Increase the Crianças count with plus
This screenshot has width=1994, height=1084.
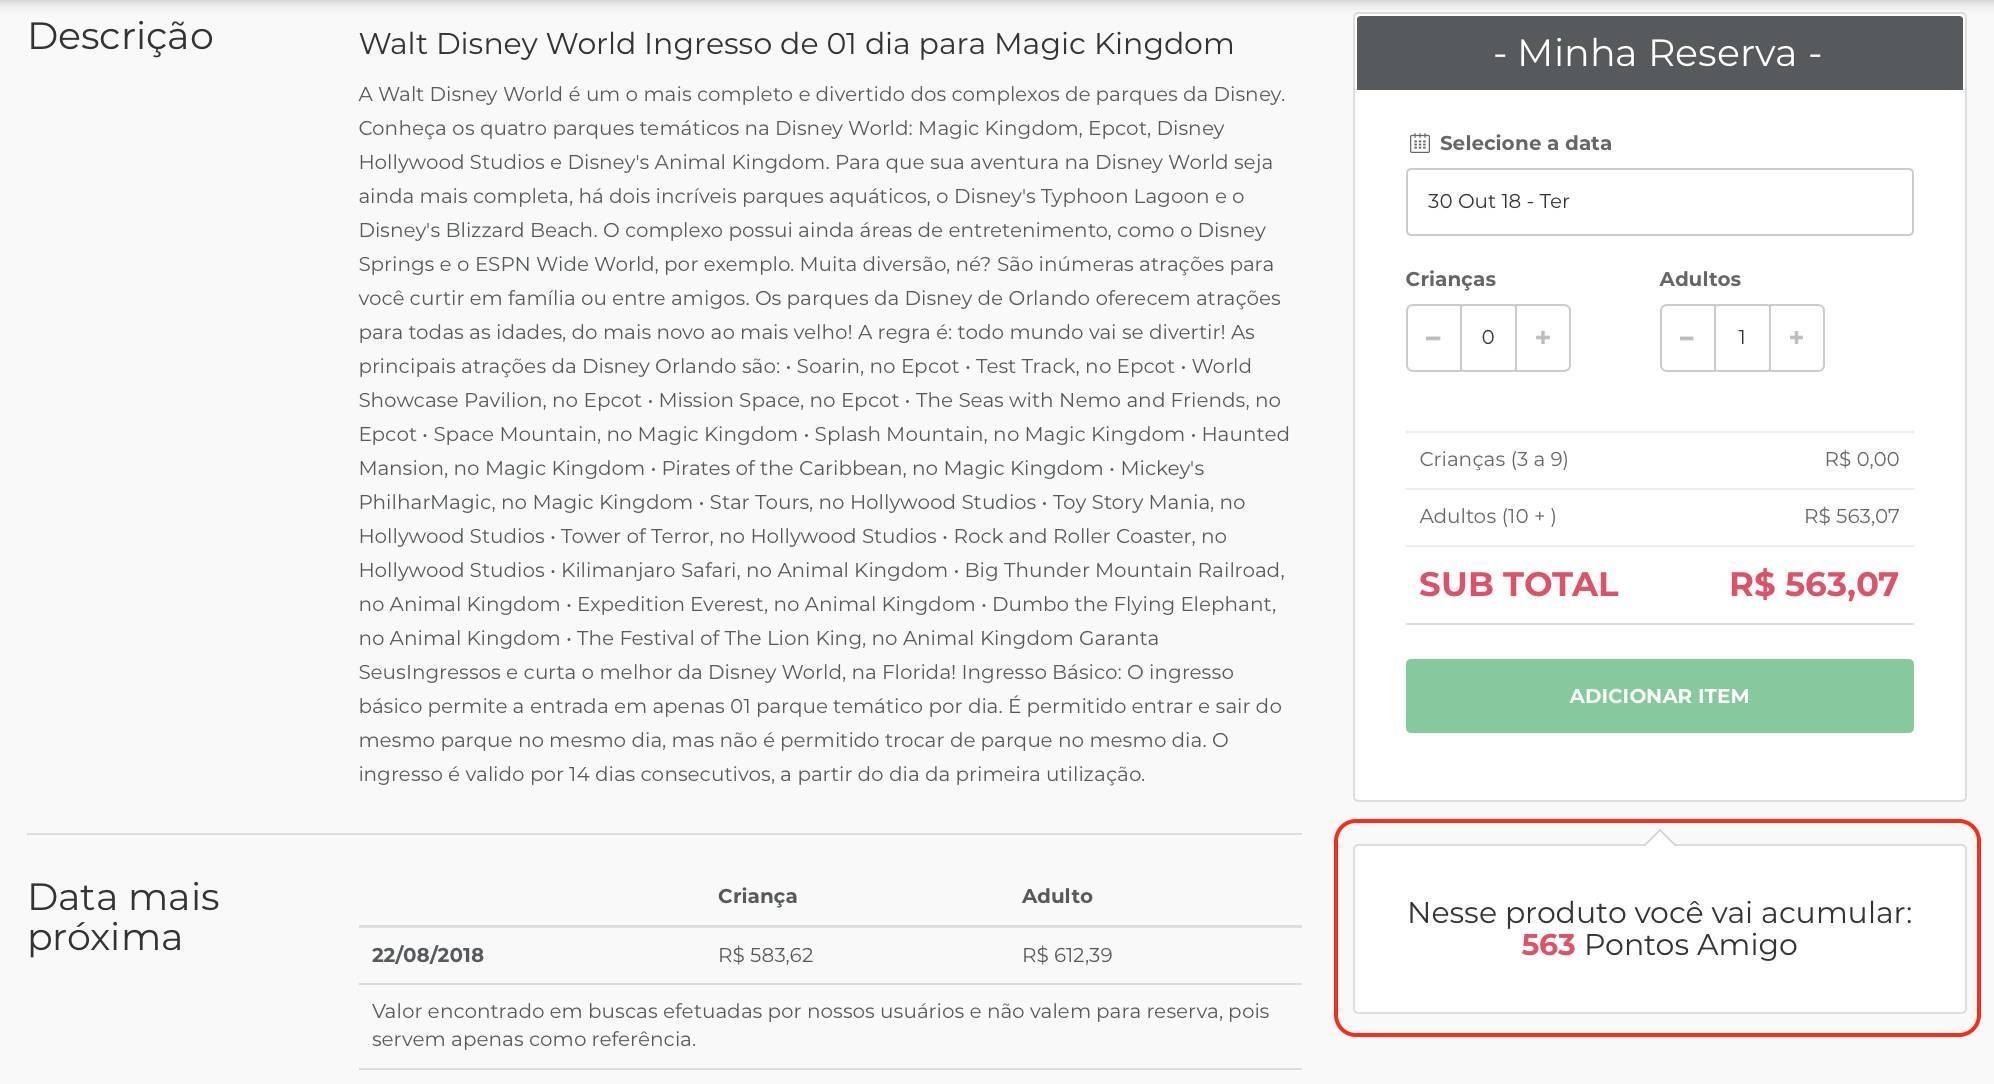[x=1543, y=338]
